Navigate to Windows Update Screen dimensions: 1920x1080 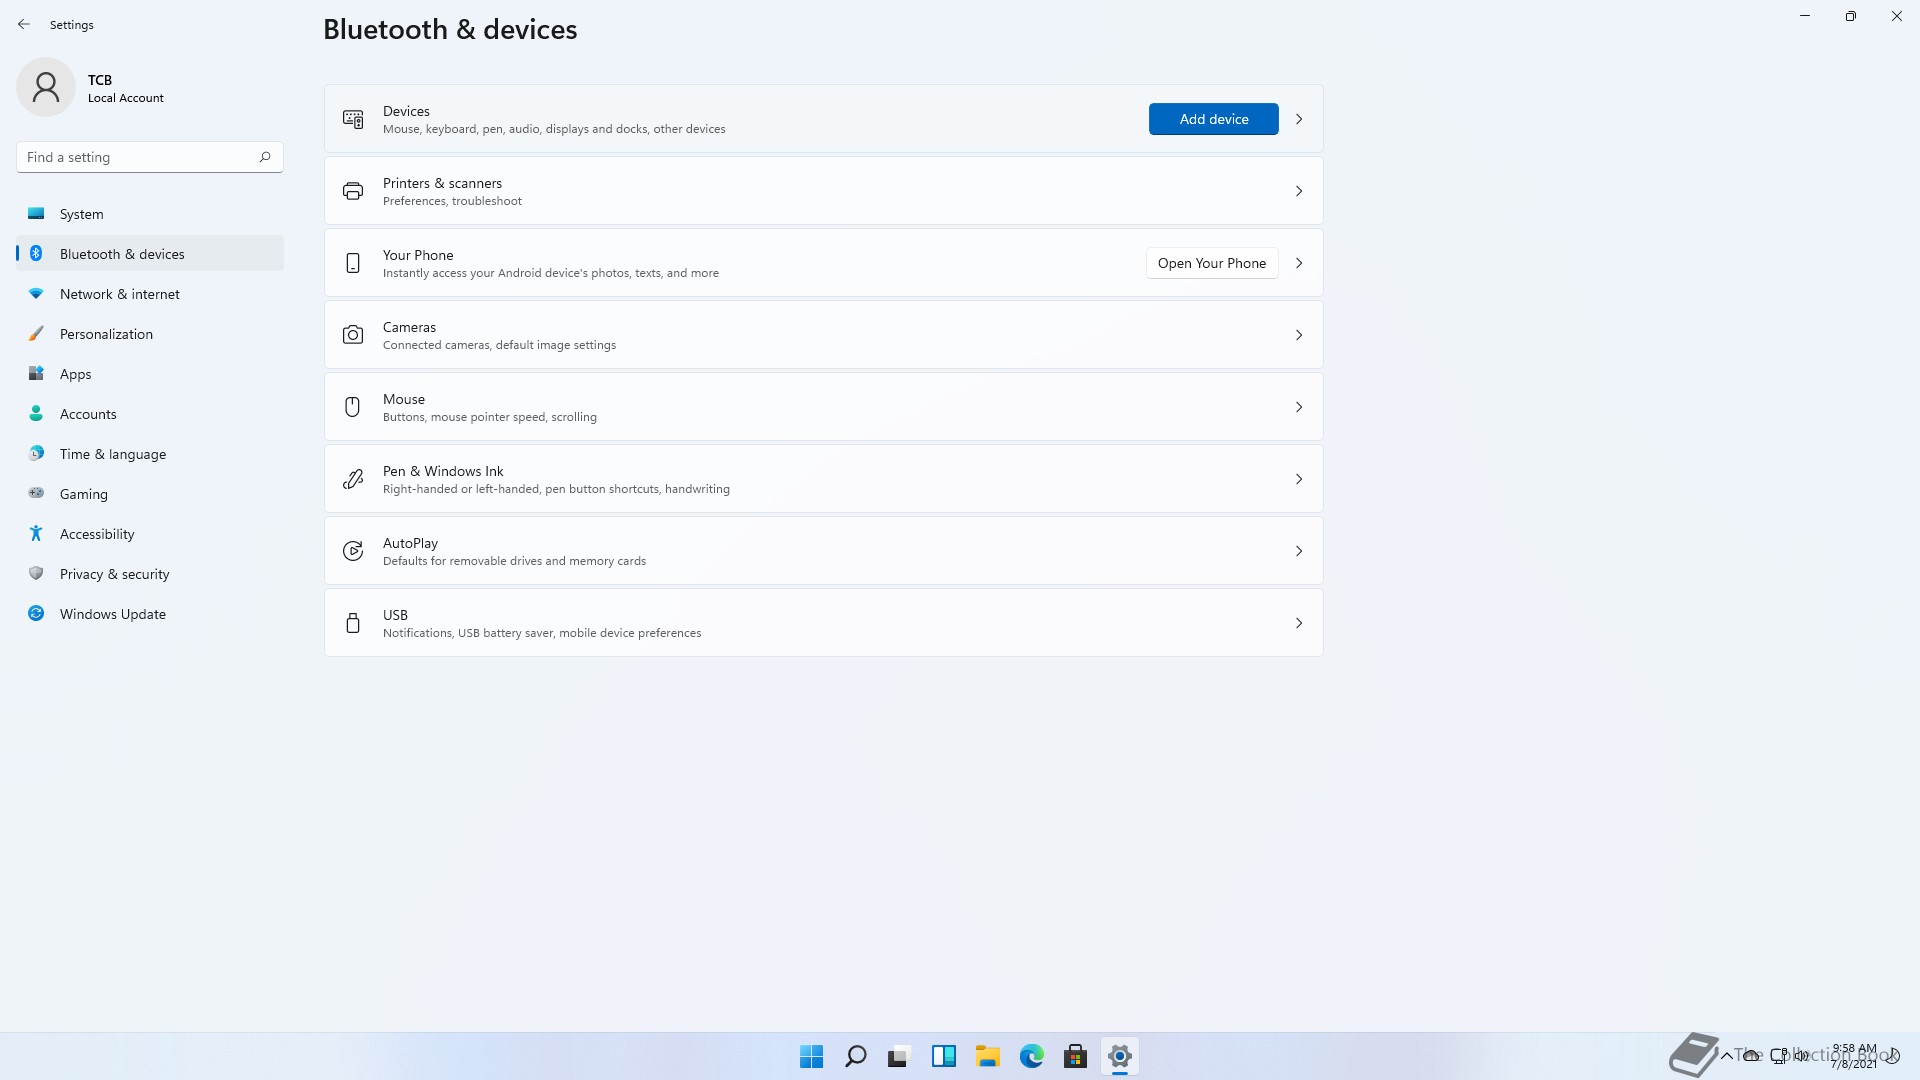point(150,613)
